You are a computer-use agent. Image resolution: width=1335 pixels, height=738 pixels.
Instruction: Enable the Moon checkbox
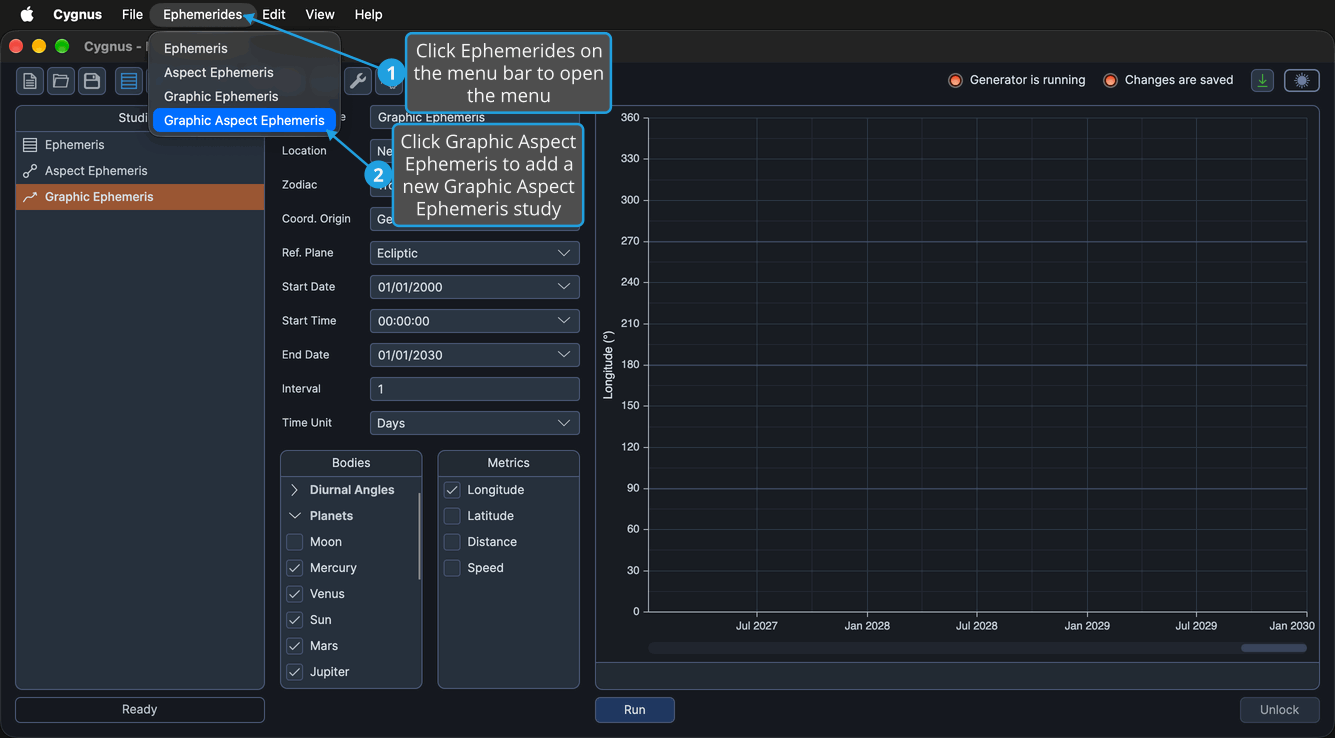tap(295, 542)
